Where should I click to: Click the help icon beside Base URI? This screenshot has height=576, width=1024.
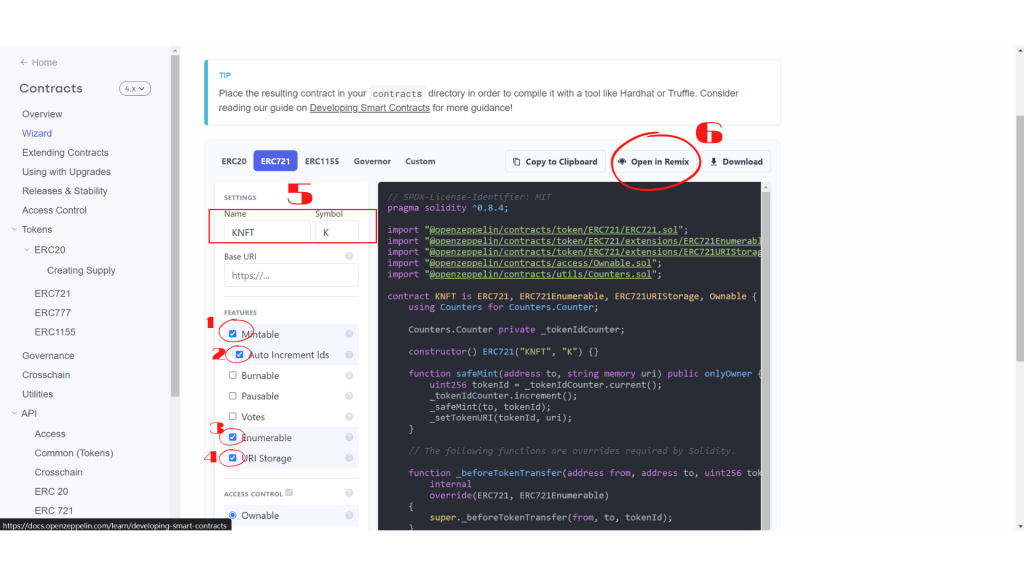pyautogui.click(x=349, y=256)
